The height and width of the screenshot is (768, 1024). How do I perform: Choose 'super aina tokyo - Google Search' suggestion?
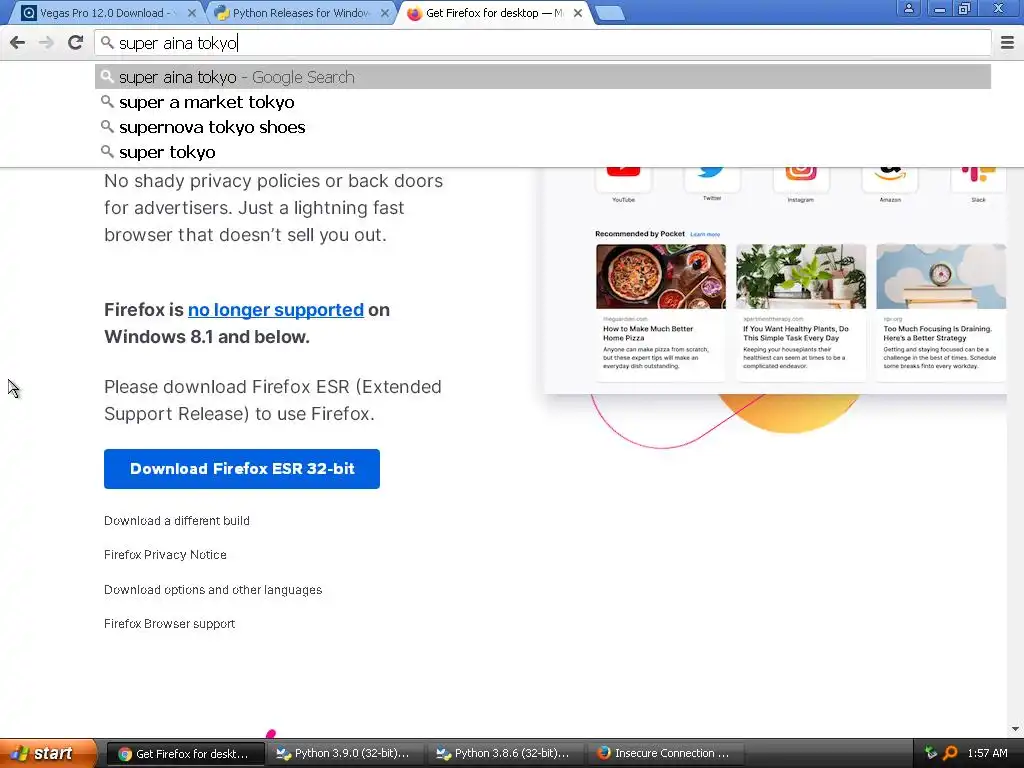pyautogui.click(x=543, y=77)
